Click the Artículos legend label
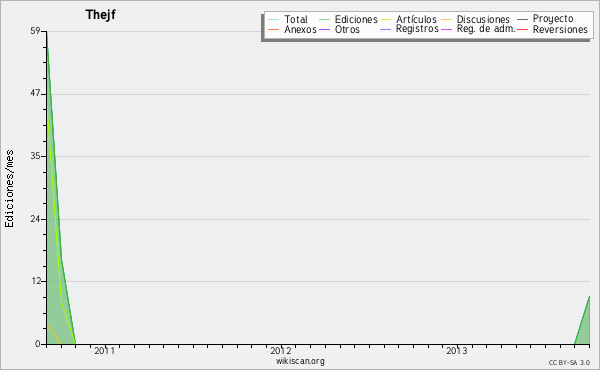600x370 pixels. (416, 19)
